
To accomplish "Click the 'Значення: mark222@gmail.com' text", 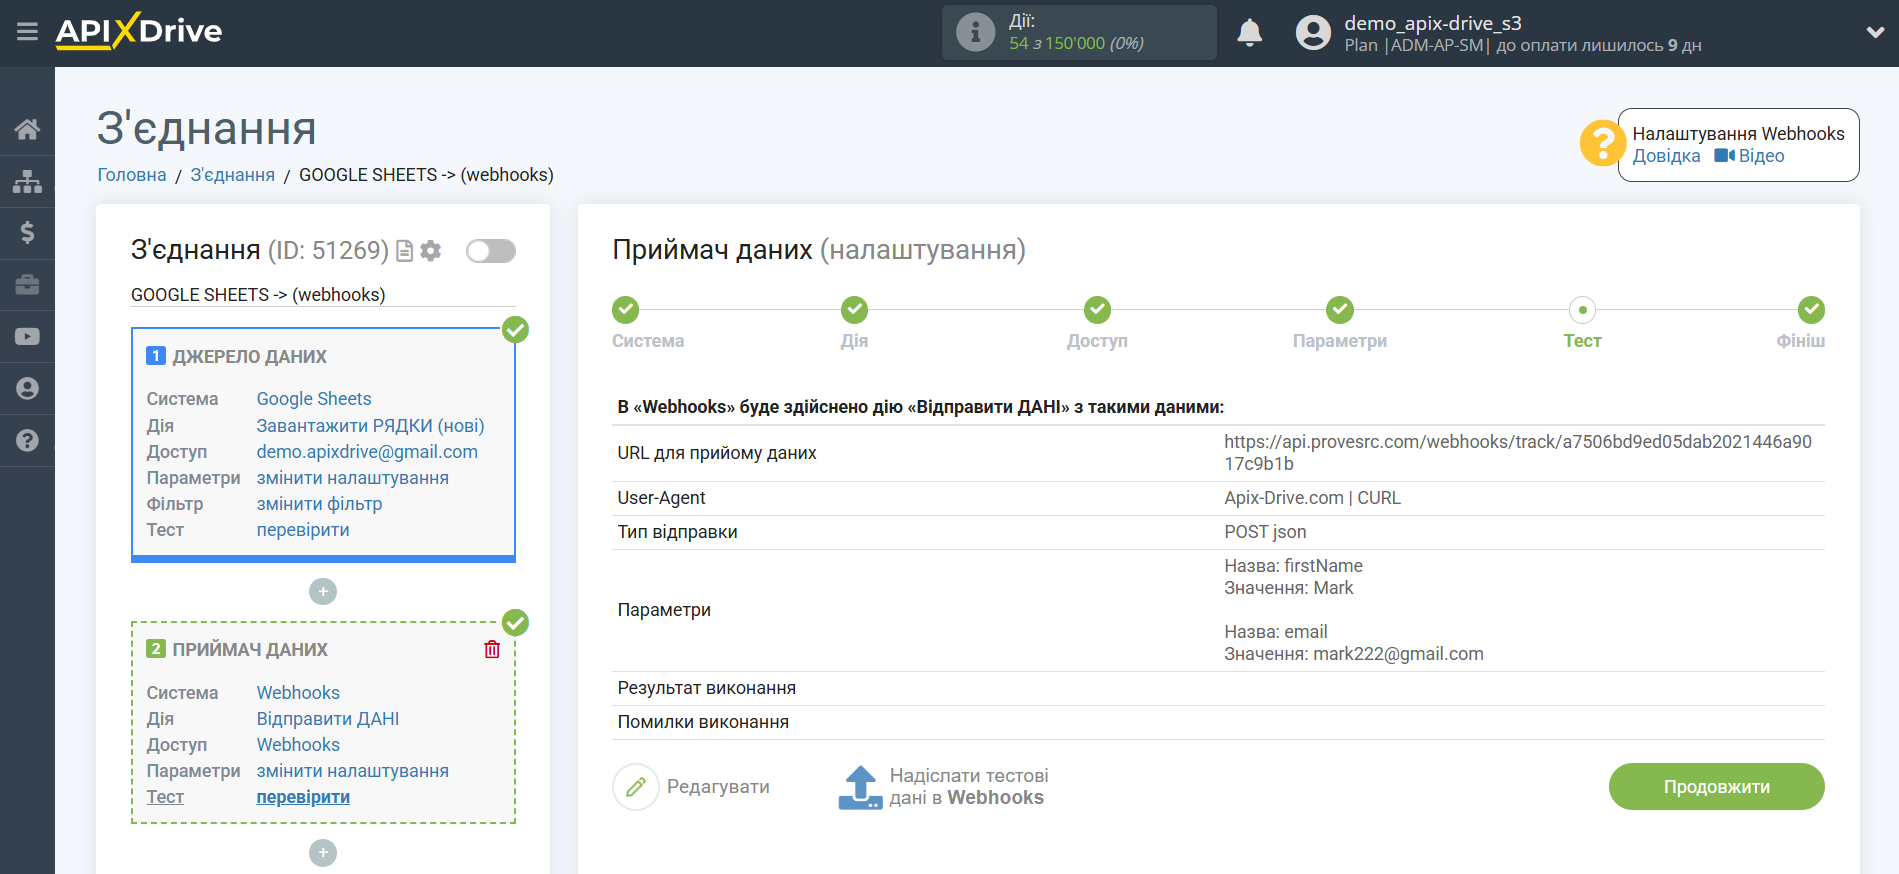I will point(1354,654).
